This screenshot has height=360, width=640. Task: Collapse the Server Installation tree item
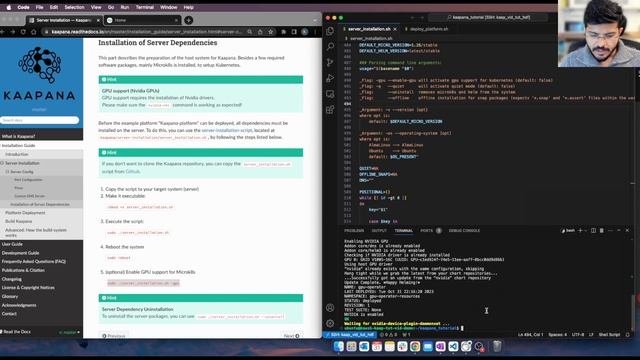click(2, 163)
